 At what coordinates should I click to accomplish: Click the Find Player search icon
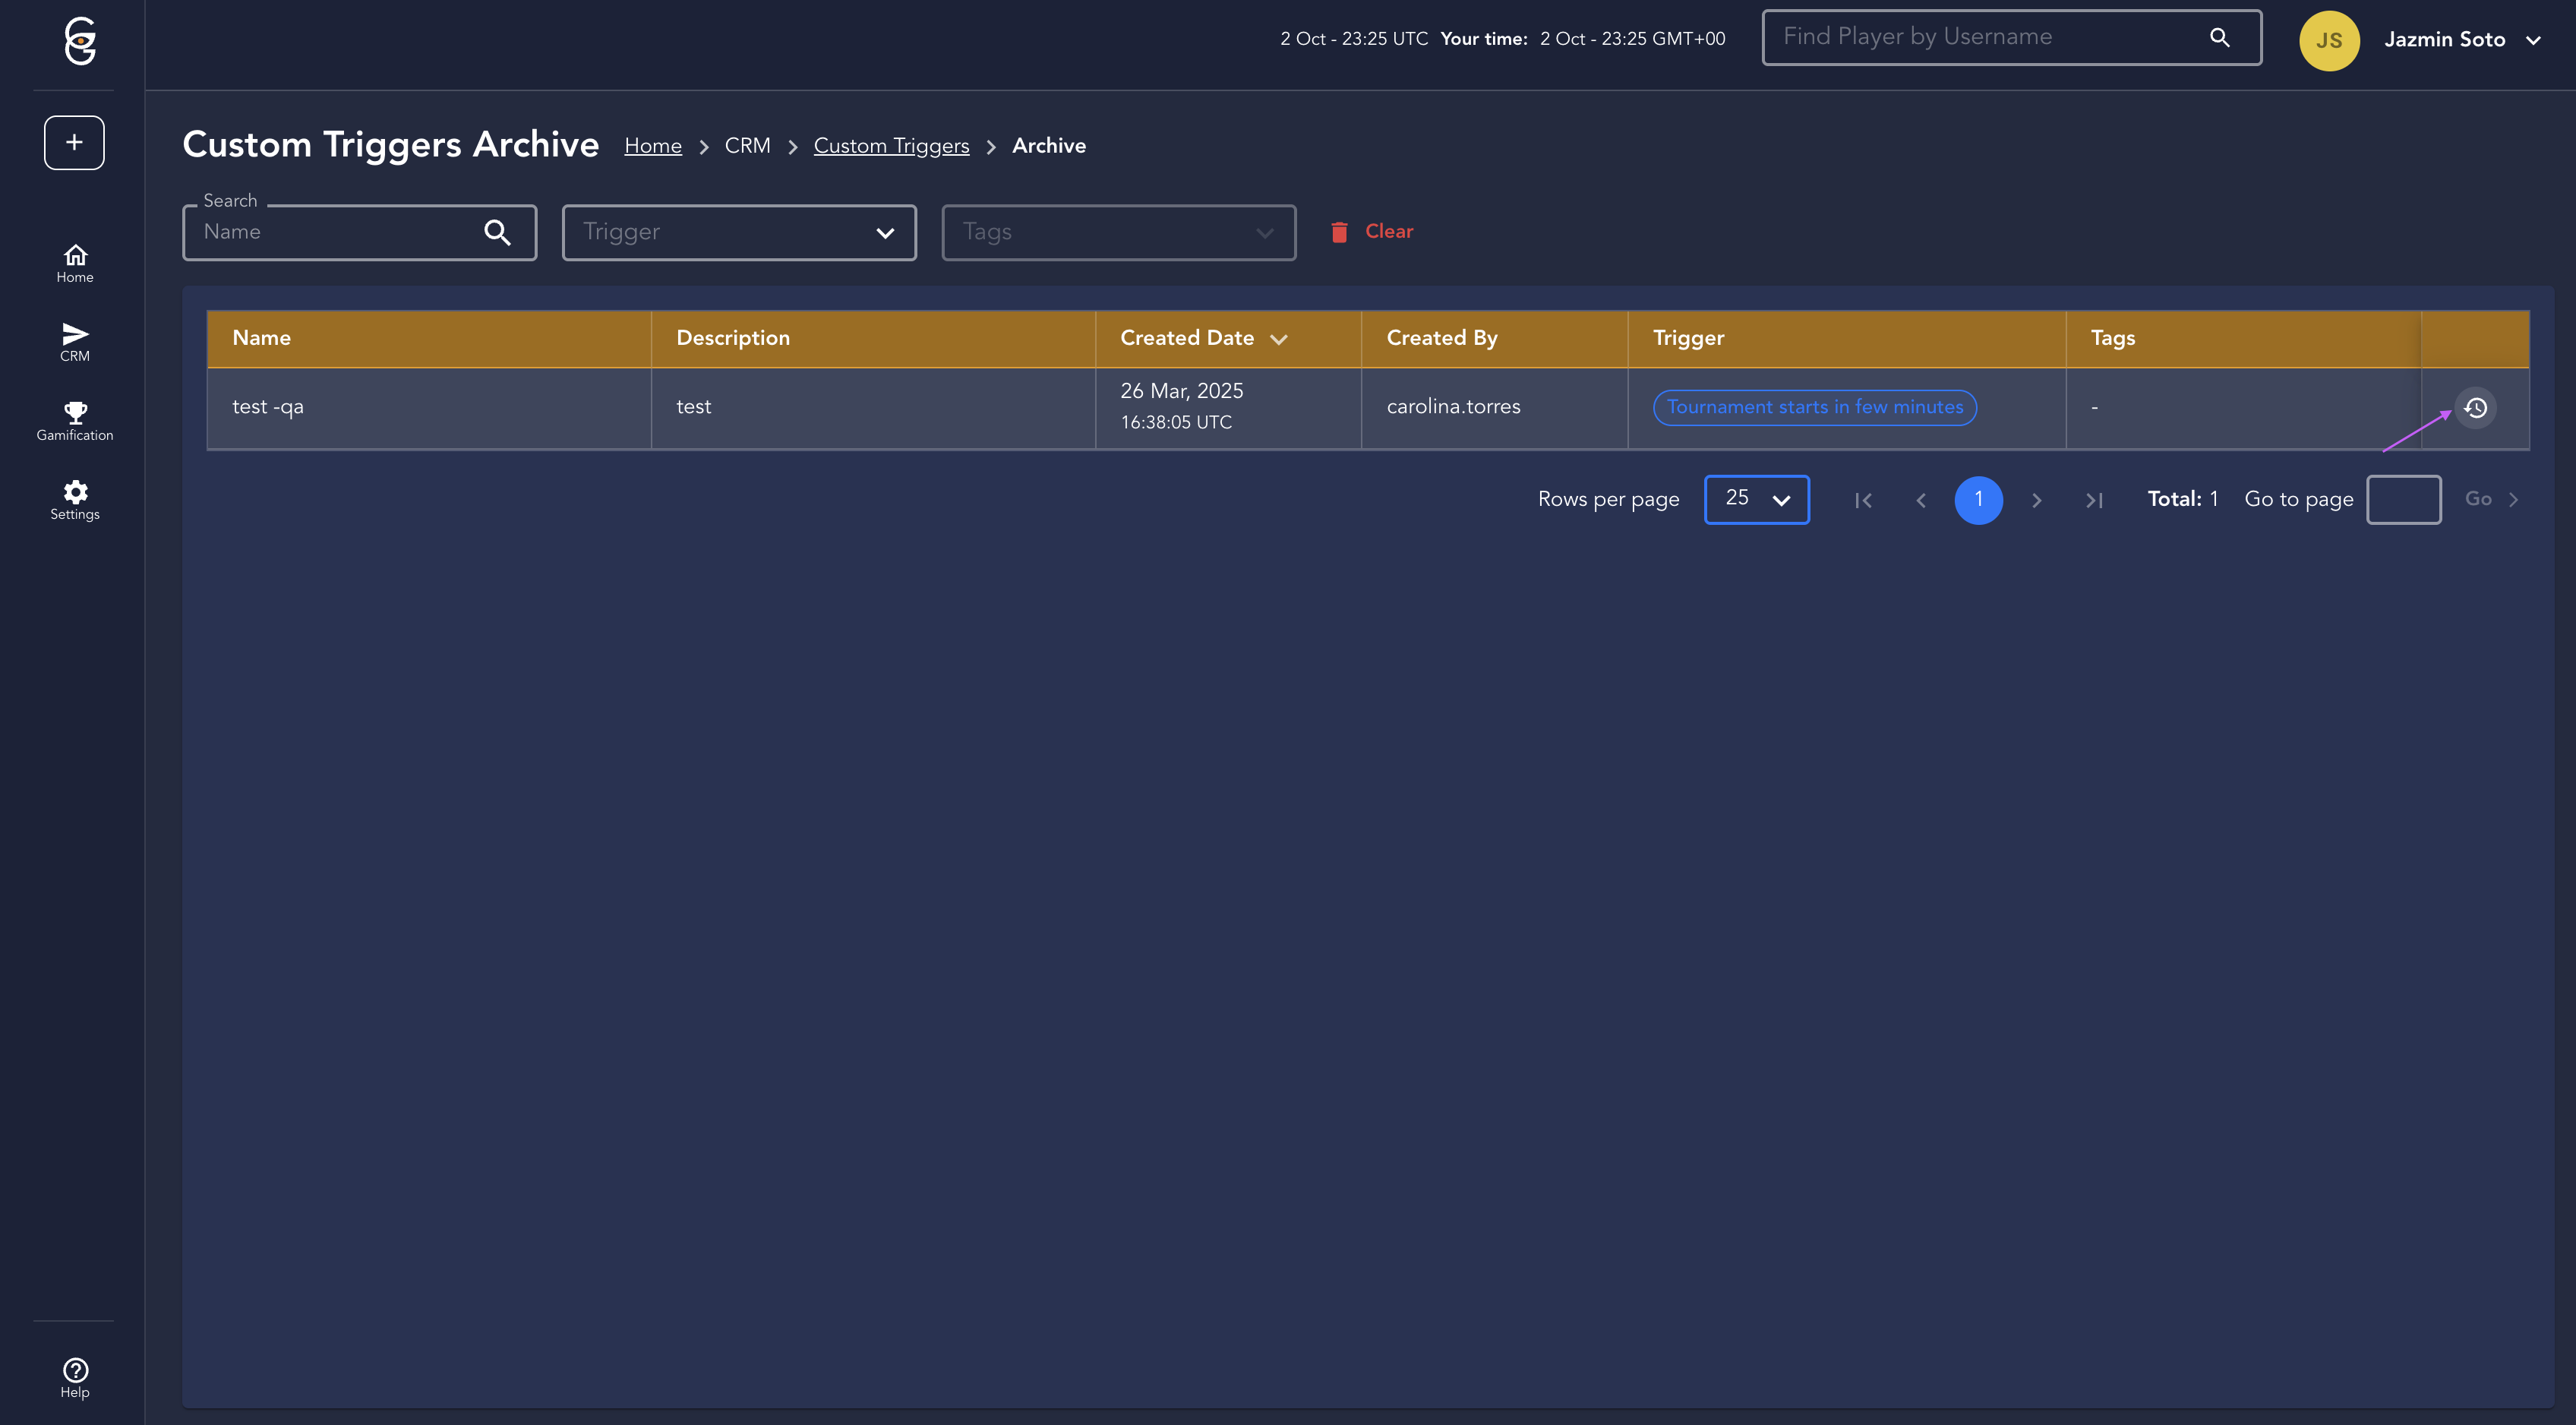pyautogui.click(x=2219, y=38)
